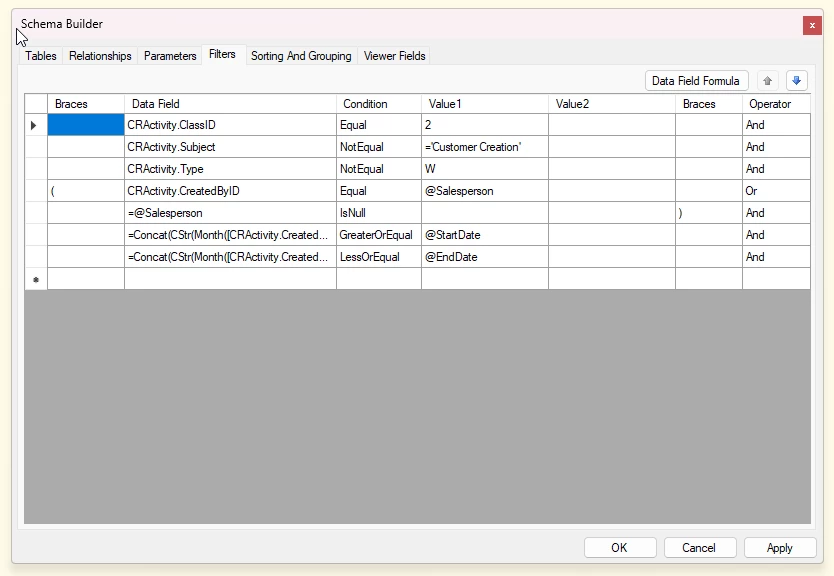Screen dimensions: 834x576
Task: Select the @StartDate value cell
Action: click(x=485, y=235)
